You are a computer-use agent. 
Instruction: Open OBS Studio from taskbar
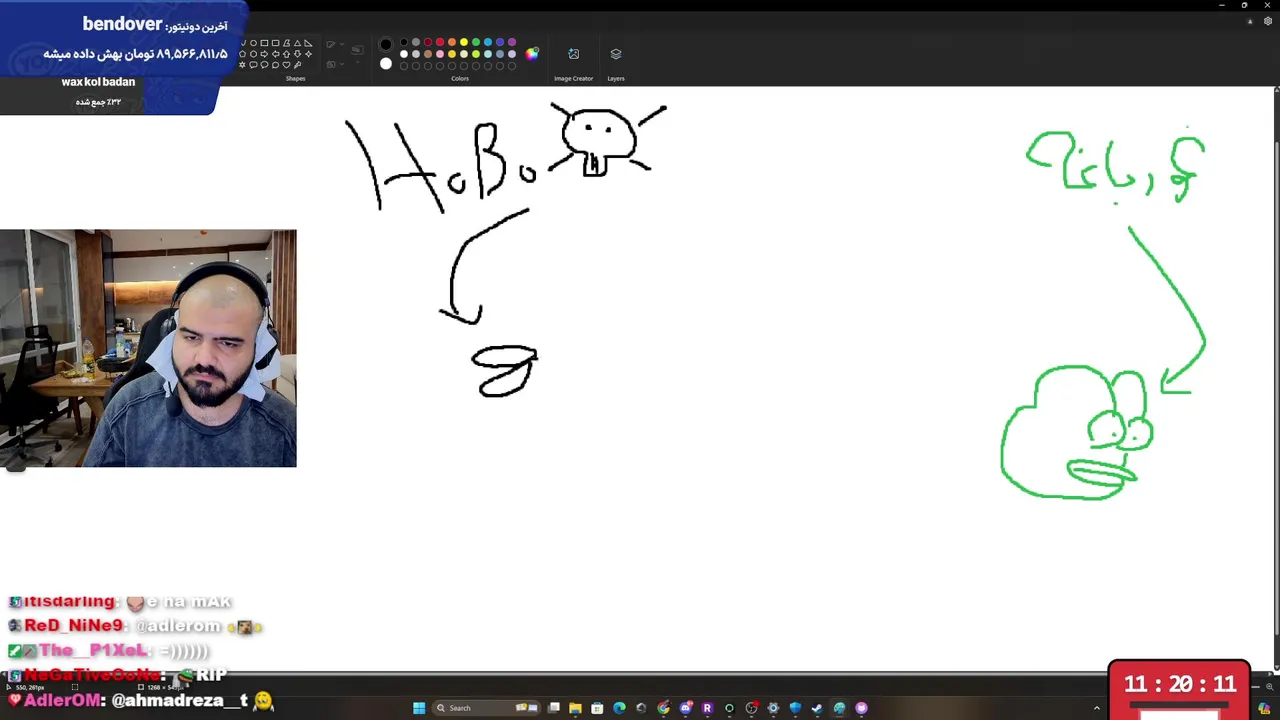pyautogui.click(x=751, y=708)
